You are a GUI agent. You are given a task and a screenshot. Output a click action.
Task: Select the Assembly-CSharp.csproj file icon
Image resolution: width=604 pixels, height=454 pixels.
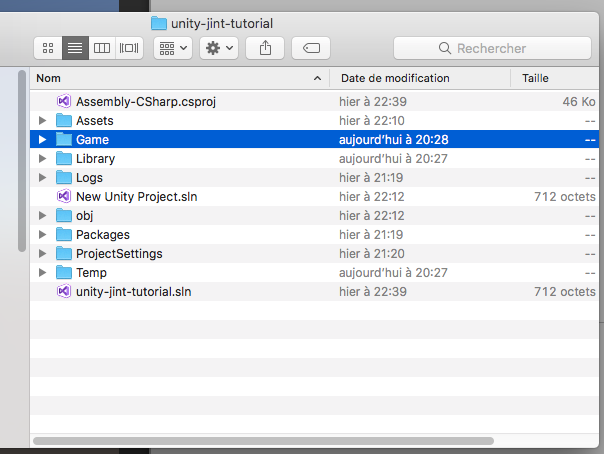point(64,102)
